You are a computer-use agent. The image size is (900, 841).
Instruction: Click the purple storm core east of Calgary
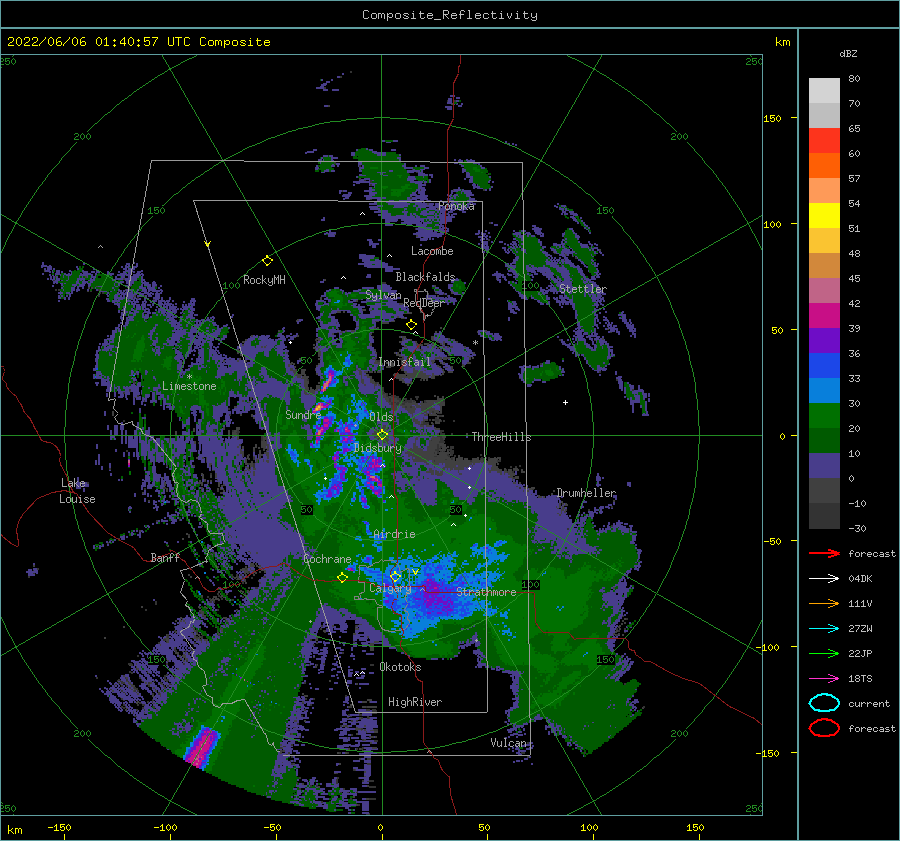(435, 598)
